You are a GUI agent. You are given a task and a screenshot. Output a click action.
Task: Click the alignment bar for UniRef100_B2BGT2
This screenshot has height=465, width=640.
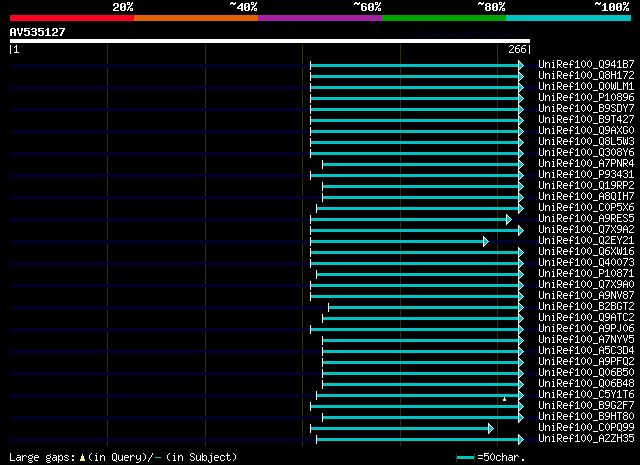(x=426, y=307)
